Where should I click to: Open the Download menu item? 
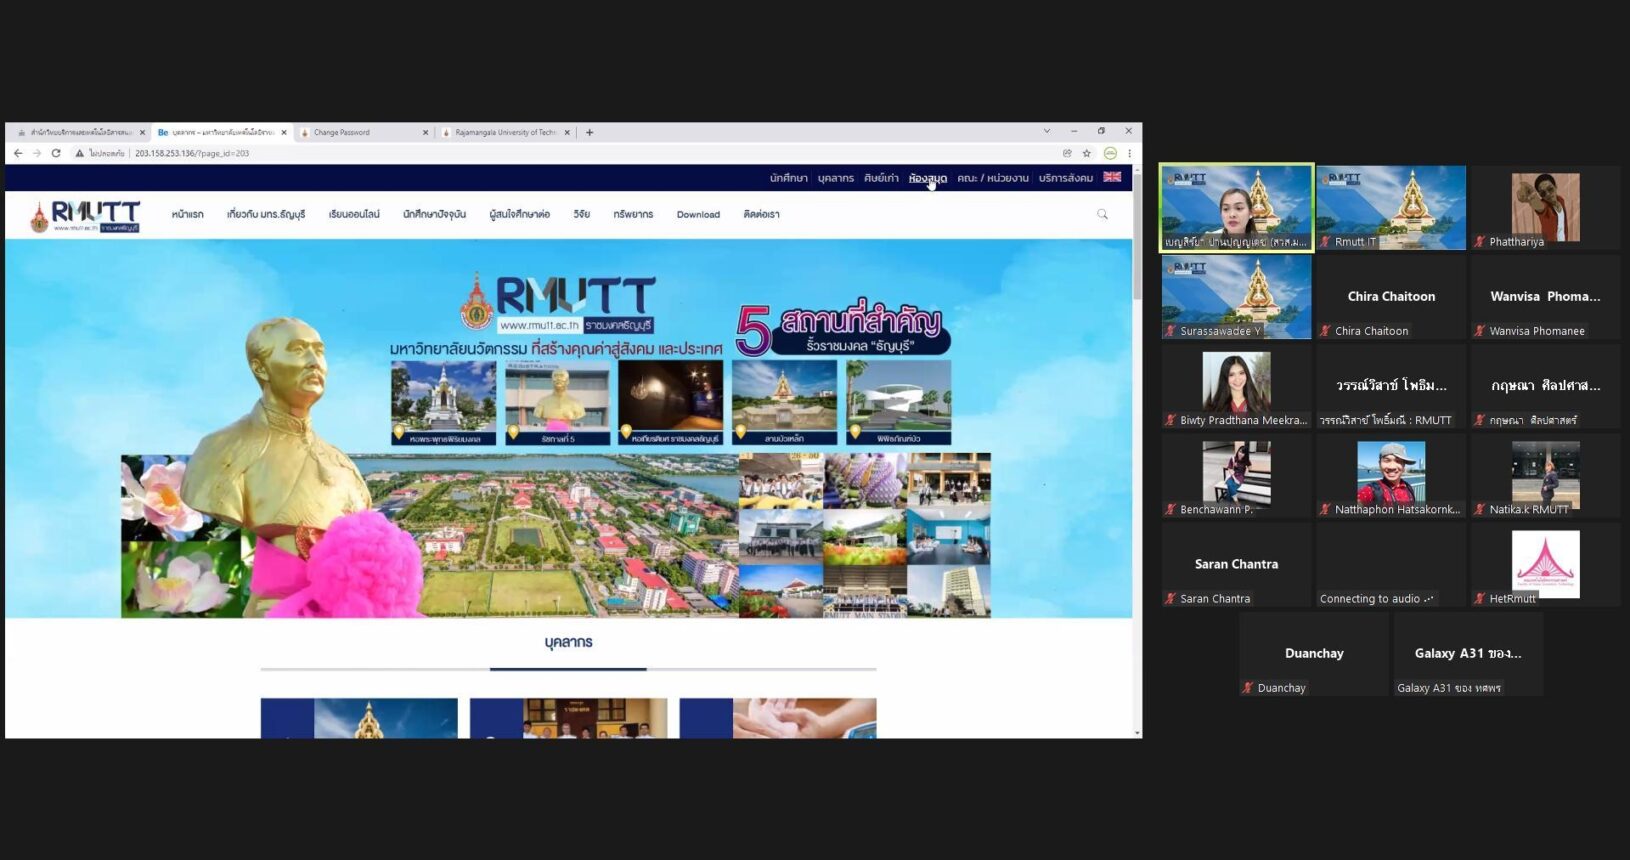[698, 214]
